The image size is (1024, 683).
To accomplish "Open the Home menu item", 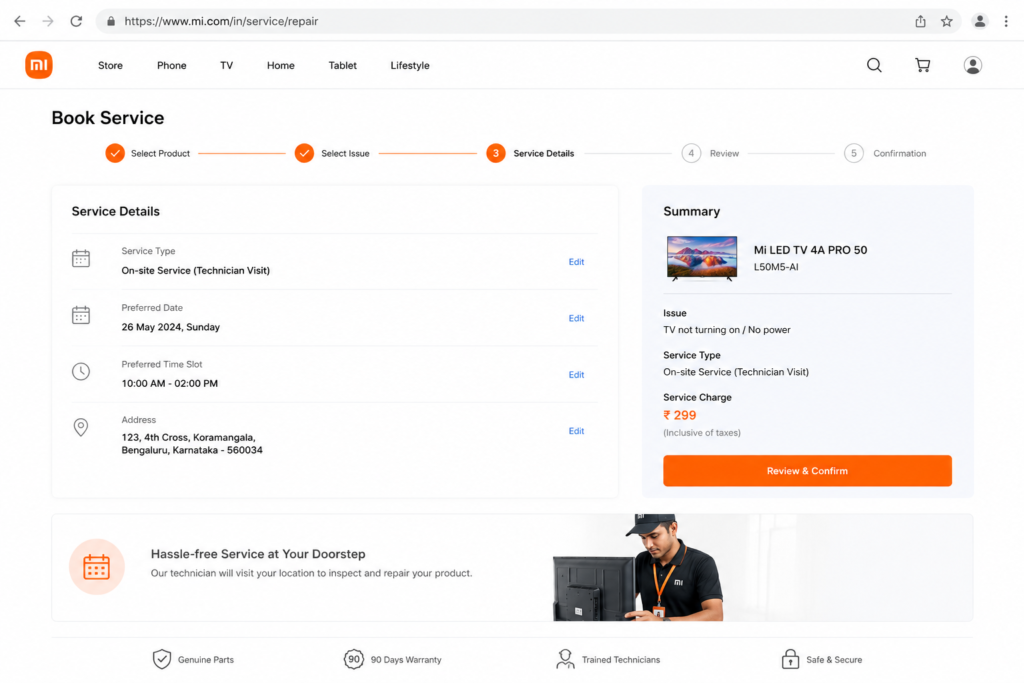I will [281, 65].
